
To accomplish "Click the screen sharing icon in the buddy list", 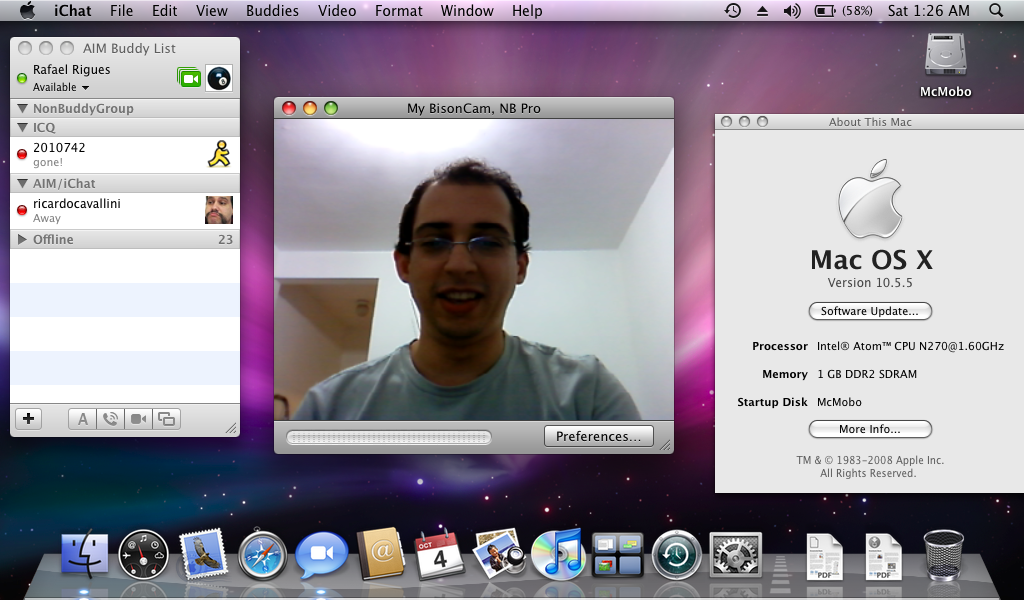I will (x=166, y=419).
